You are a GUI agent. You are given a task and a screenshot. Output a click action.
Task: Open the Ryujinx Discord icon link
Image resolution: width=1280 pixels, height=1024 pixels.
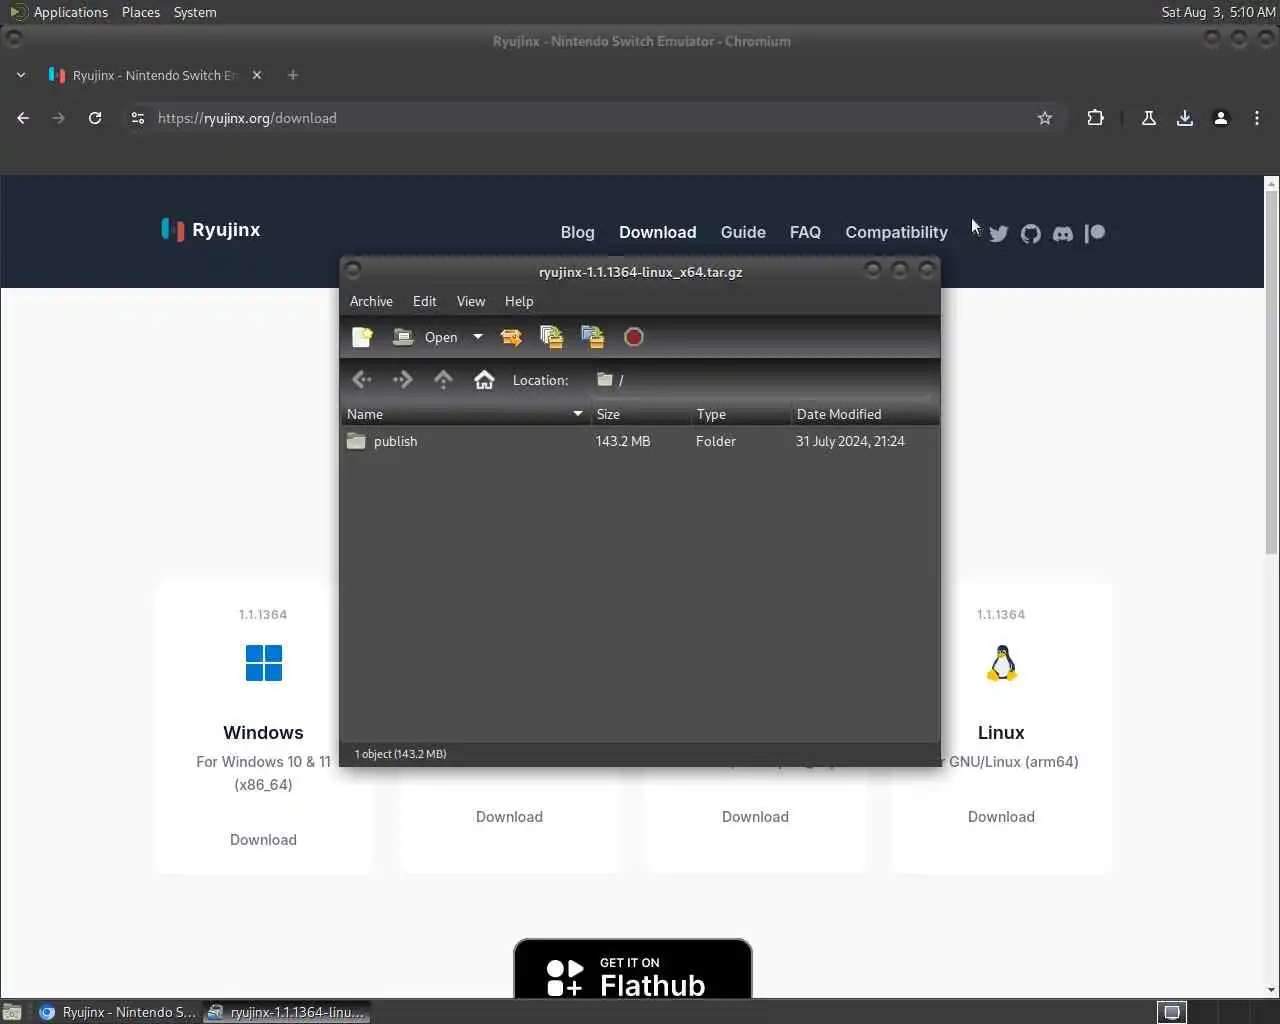click(1063, 233)
